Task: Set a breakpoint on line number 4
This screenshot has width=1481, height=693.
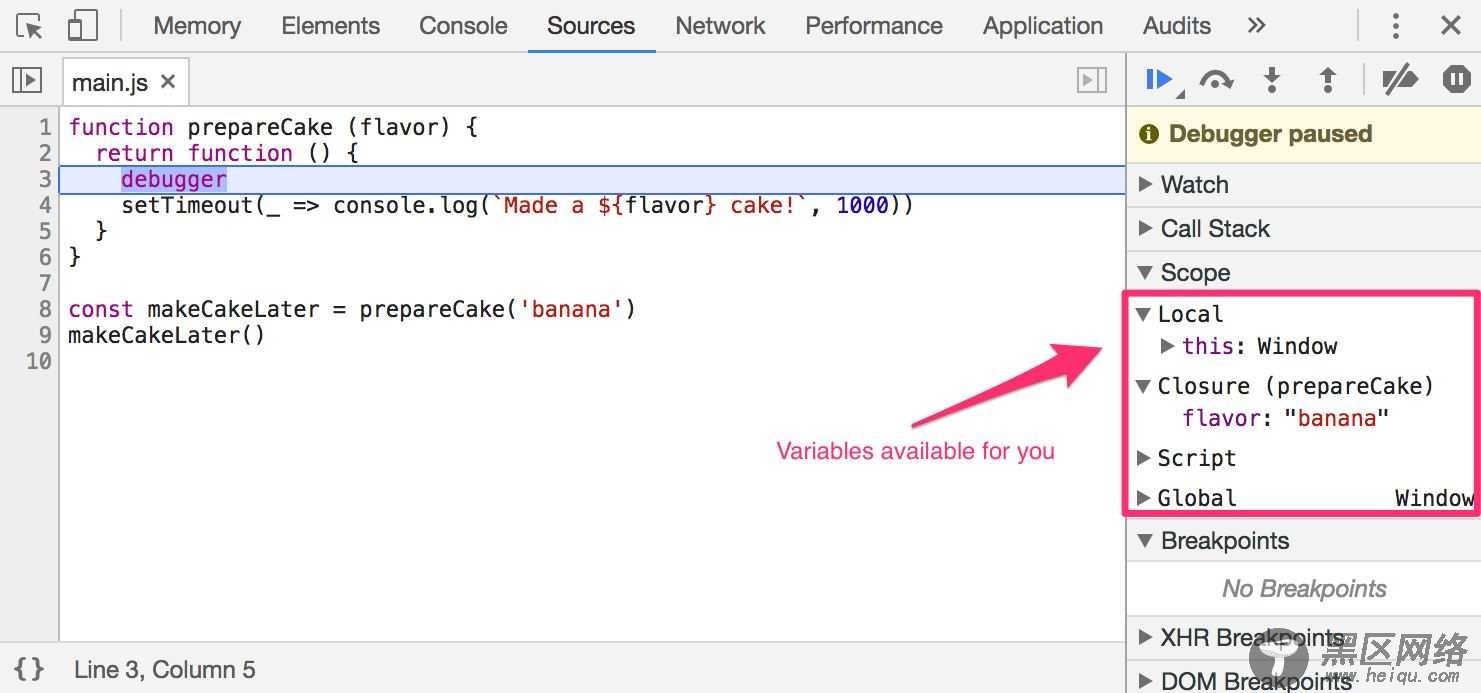Action: point(45,205)
